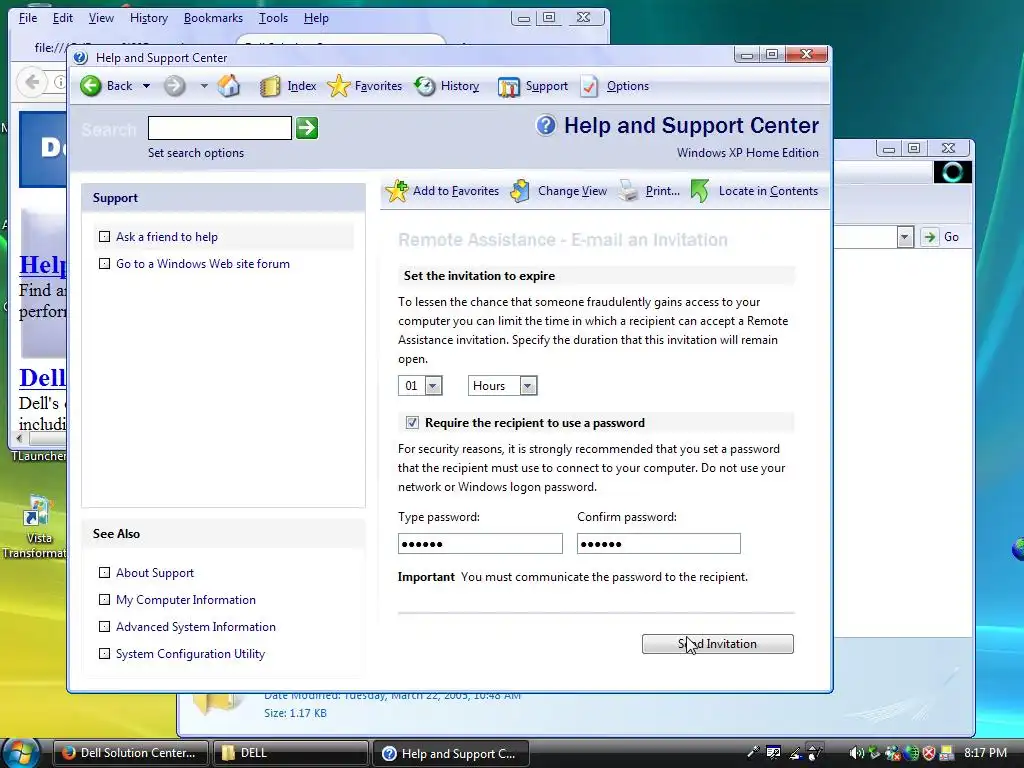Click the Safely Remove Hardware tray icon
1024x768 pixels.
pyautogui.click(x=874, y=753)
